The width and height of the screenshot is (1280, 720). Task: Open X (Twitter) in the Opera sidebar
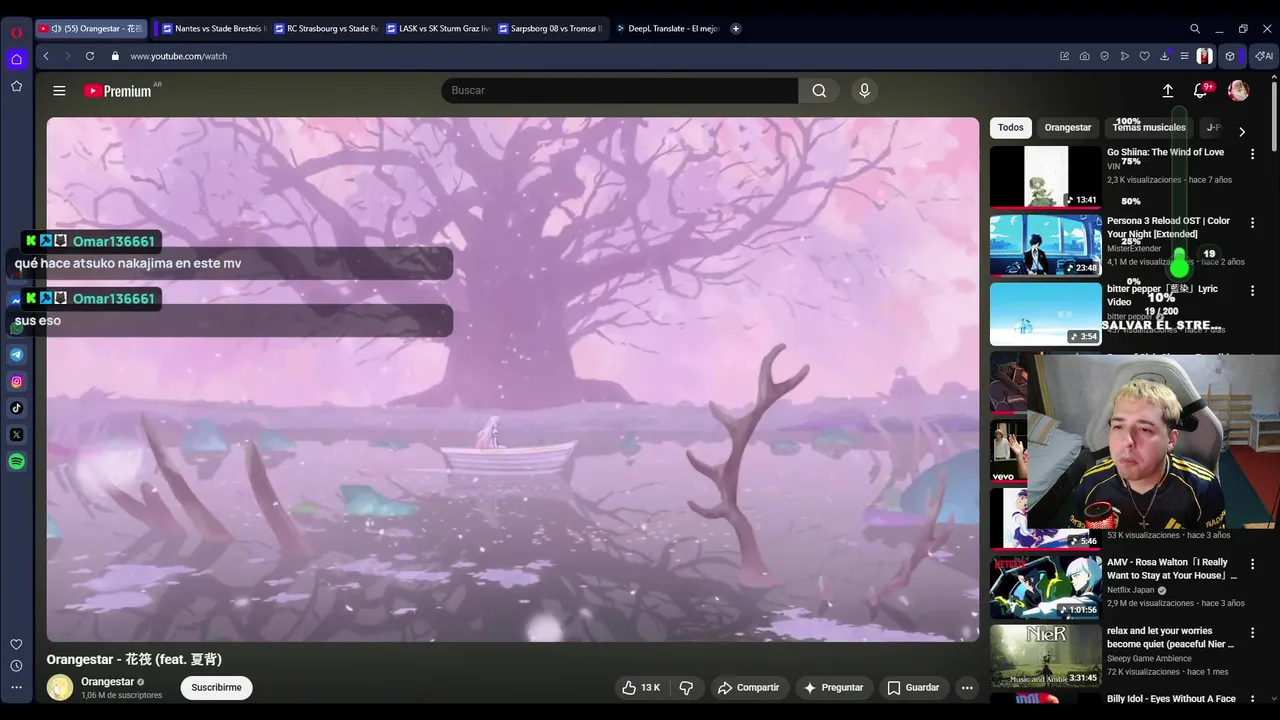[17, 435]
